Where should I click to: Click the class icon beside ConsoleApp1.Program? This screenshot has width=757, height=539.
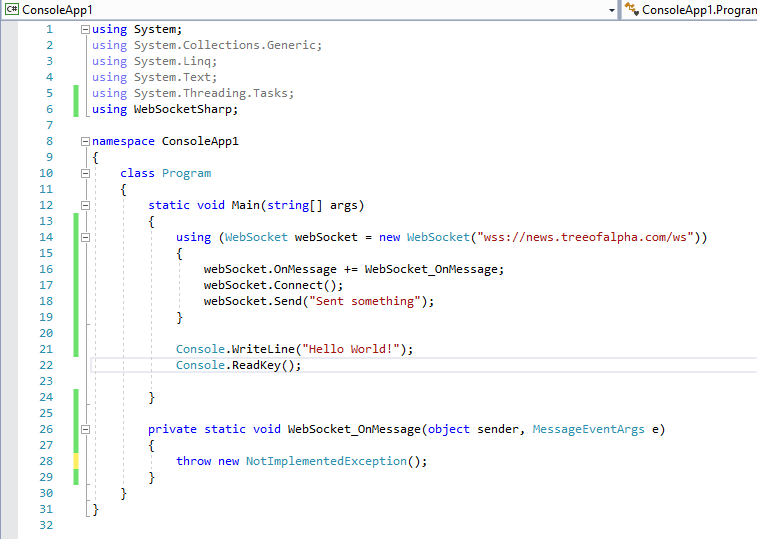631,9
